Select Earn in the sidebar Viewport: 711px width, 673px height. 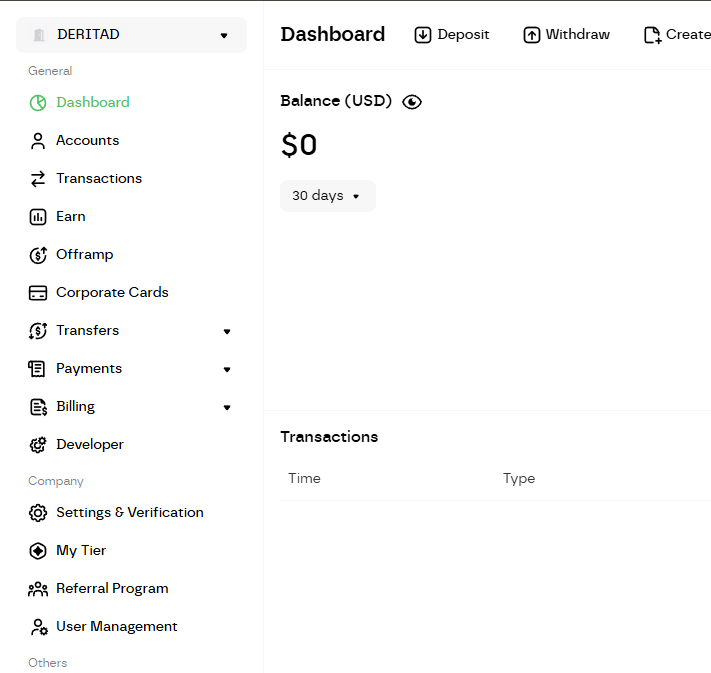pos(71,217)
